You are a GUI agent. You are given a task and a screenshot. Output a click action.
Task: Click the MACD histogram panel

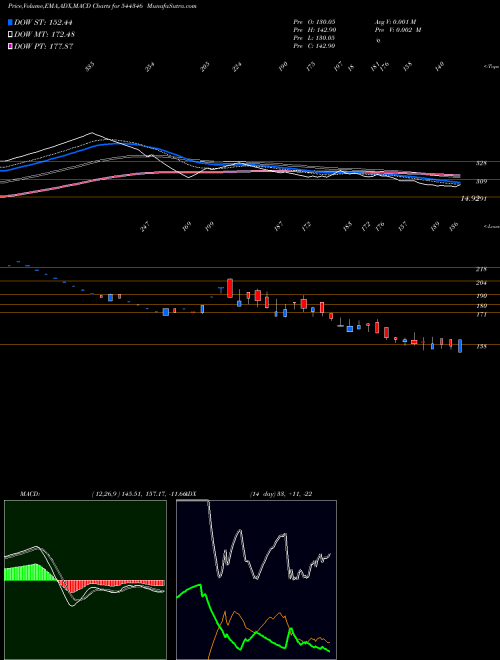pos(85,580)
